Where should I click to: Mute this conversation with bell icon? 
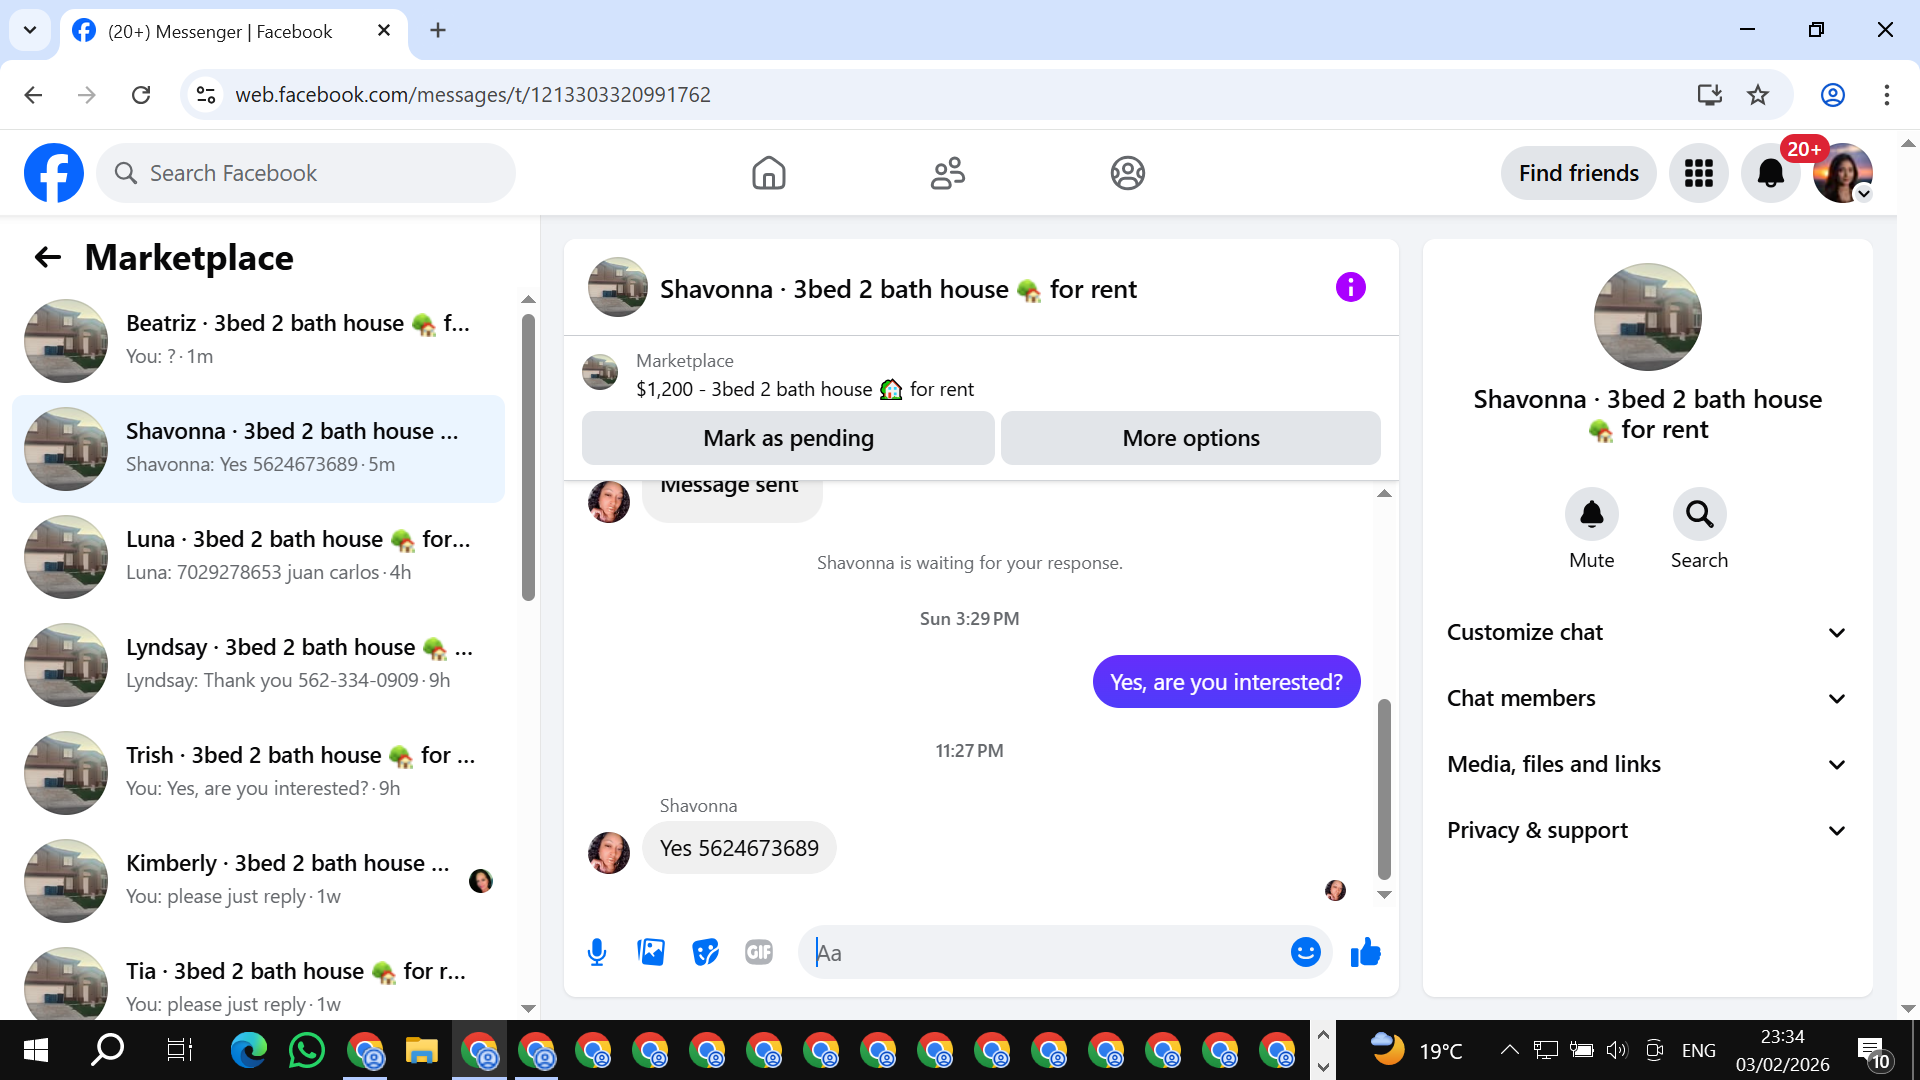(1591, 514)
